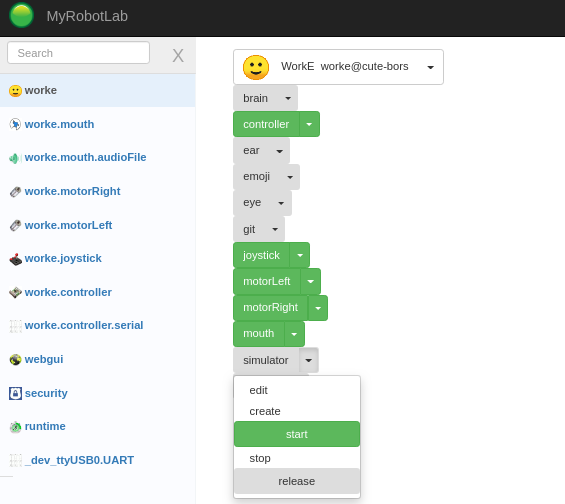
Task: Open the WorkE worke@cute-bors dropdown caret
Action: (x=430, y=67)
